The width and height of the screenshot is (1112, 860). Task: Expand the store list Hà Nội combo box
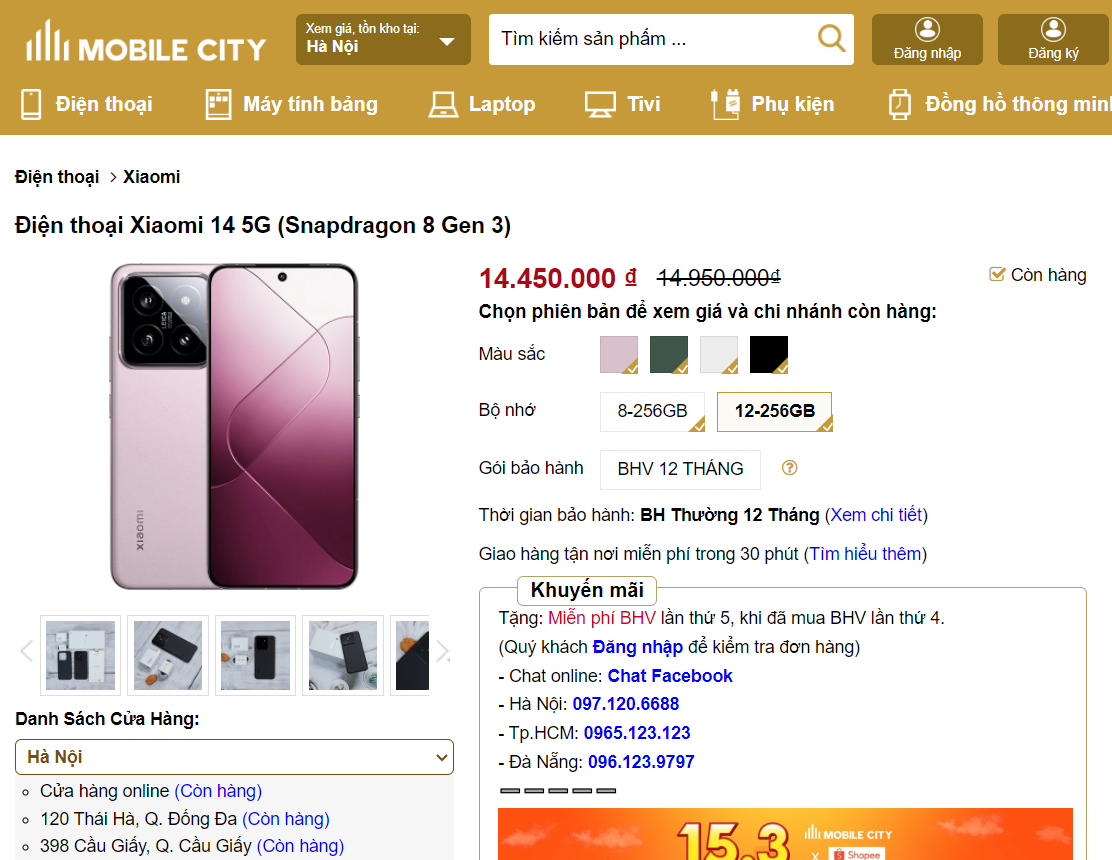[234, 757]
